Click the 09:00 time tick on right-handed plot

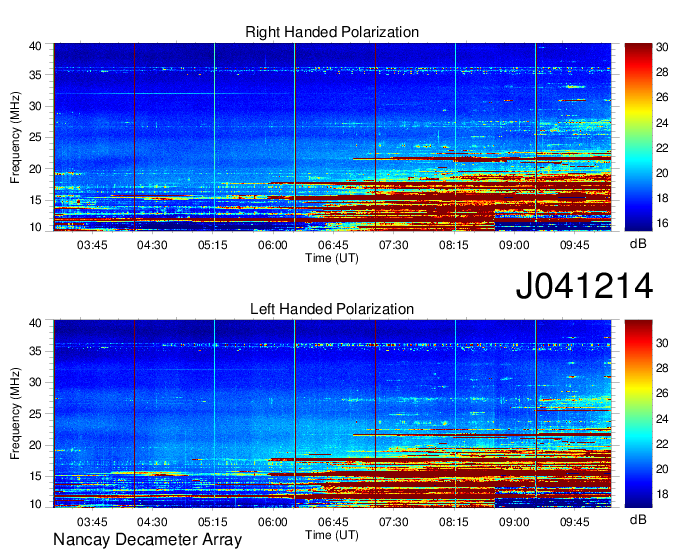point(514,245)
